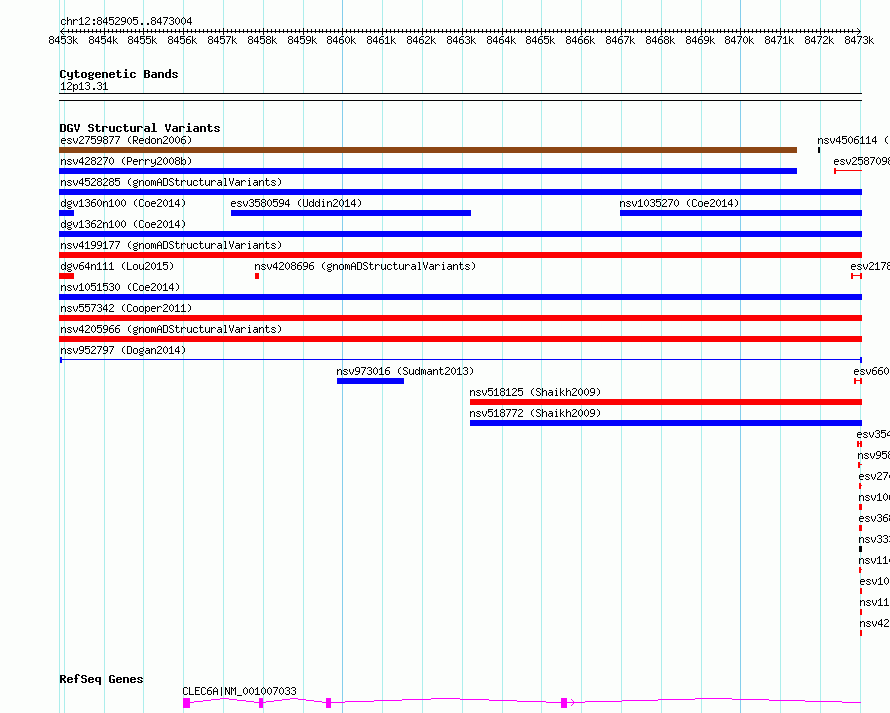The width and height of the screenshot is (890, 713).
Task: Click the small dgv1360n100 blue bar
Action: point(66,213)
